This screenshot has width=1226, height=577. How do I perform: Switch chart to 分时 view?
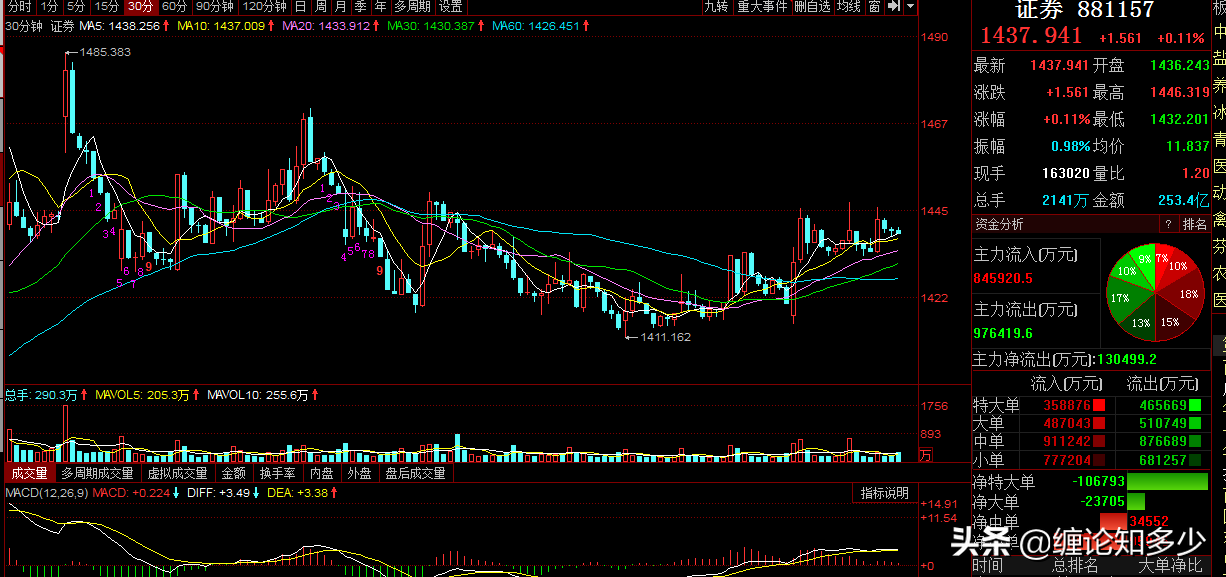19,6
